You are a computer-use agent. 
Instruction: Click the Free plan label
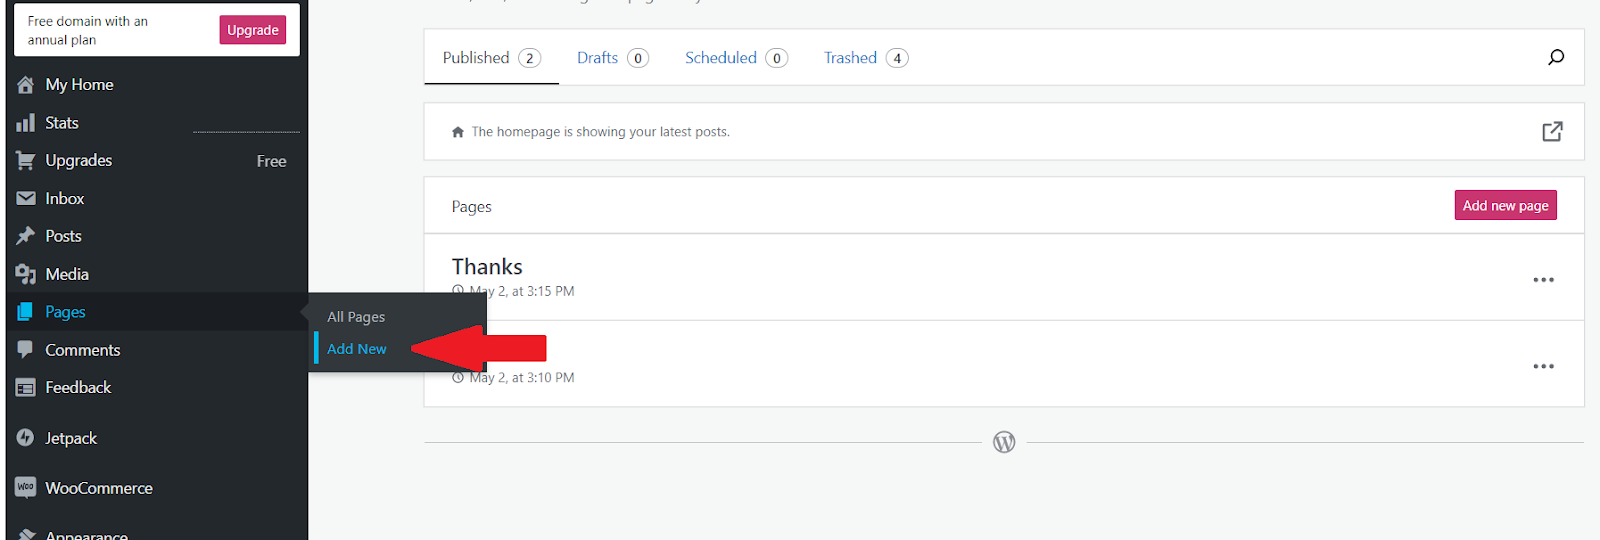tap(271, 161)
